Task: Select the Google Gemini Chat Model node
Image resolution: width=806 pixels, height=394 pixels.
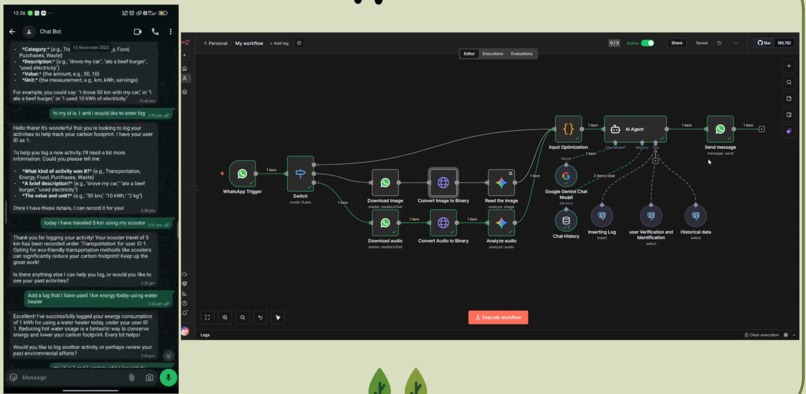Action: click(566, 176)
